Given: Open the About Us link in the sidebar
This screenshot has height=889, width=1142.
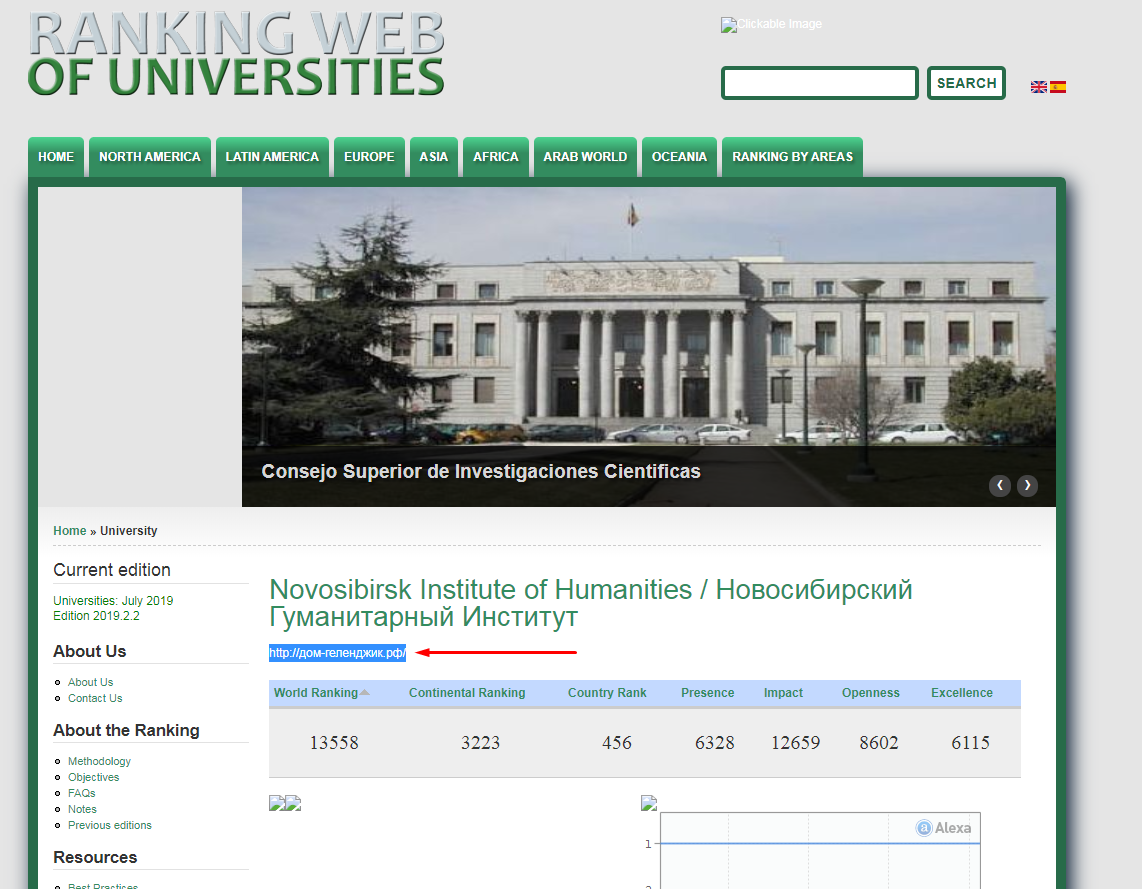Looking at the screenshot, I should pos(90,682).
